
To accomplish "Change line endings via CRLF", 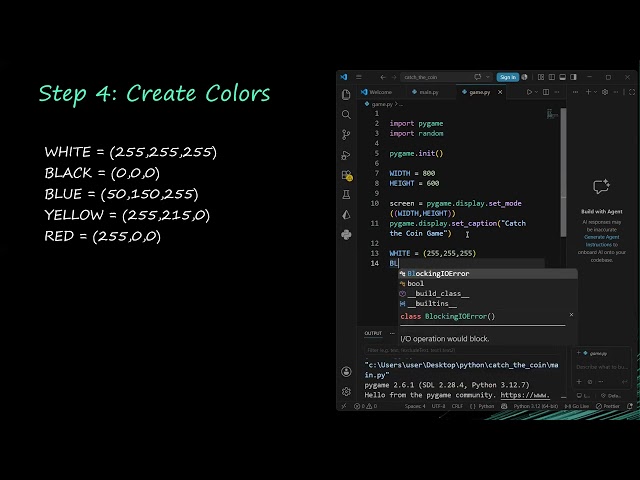I will (x=457, y=406).
